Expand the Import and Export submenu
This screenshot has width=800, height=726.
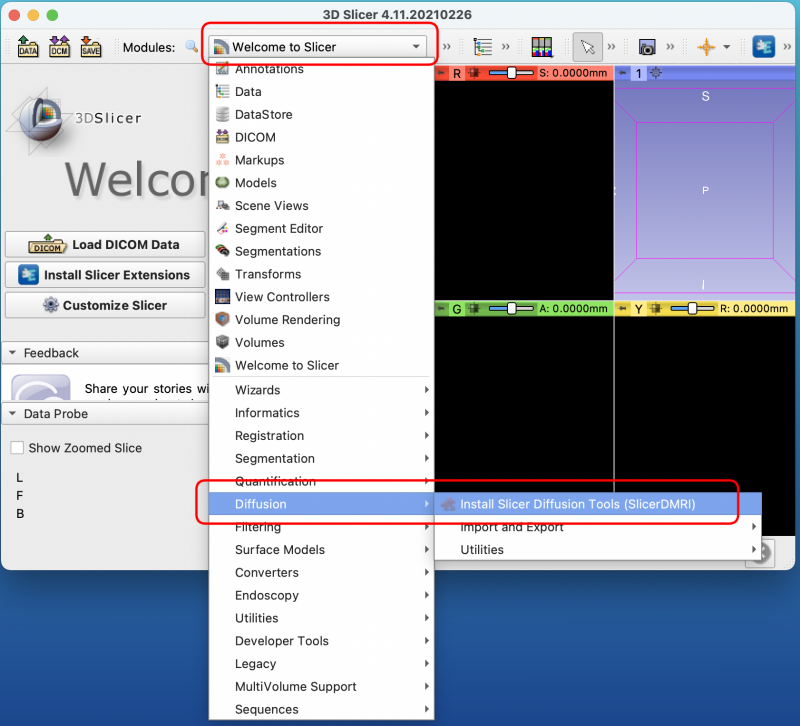pyautogui.click(x=598, y=527)
